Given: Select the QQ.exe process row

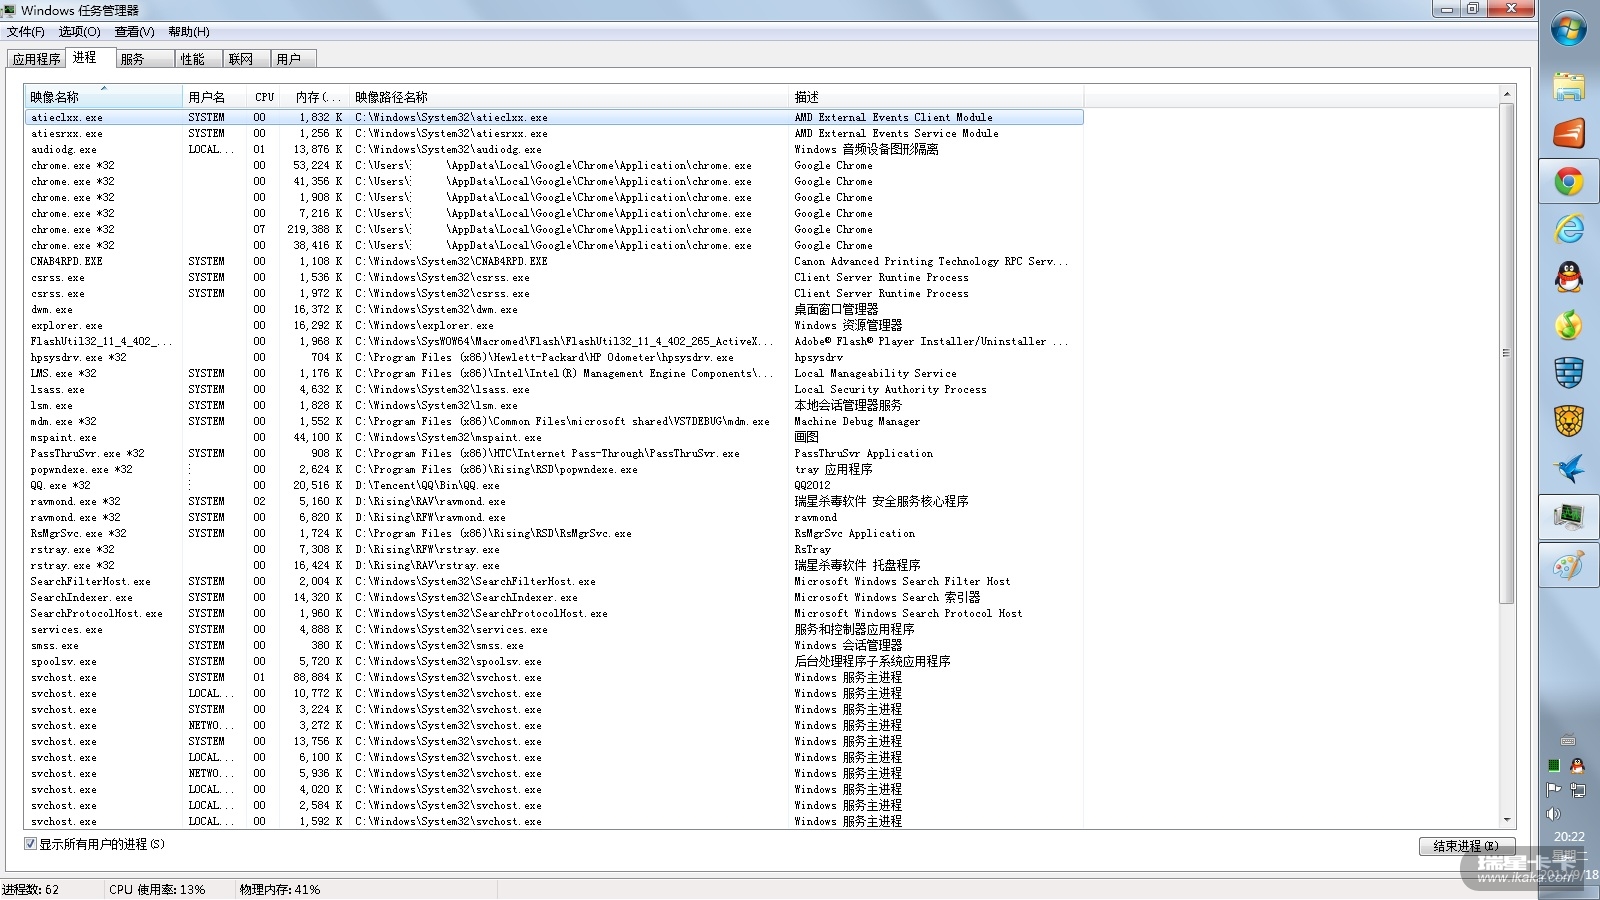Looking at the screenshot, I should (x=554, y=485).
